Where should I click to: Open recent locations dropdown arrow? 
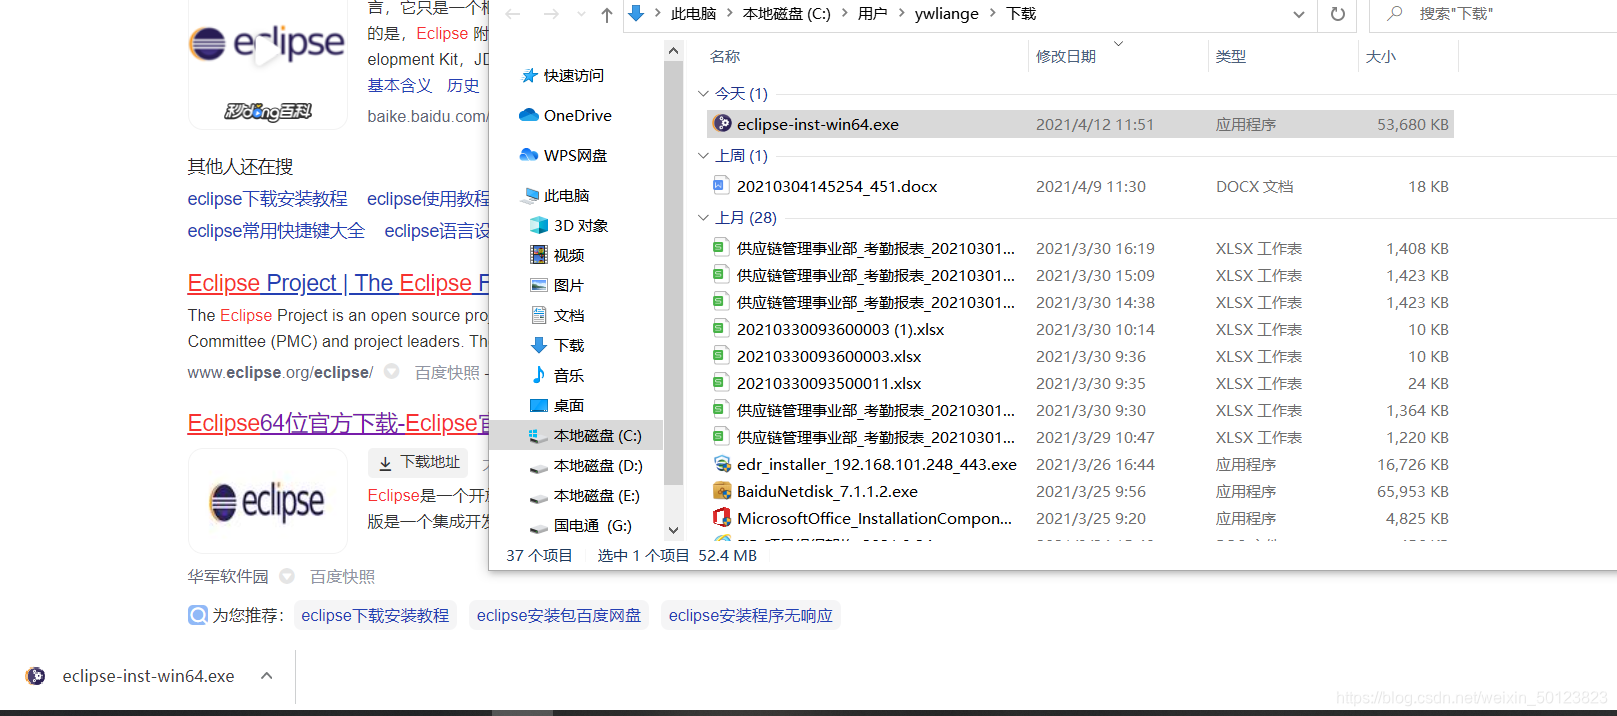coord(581,15)
